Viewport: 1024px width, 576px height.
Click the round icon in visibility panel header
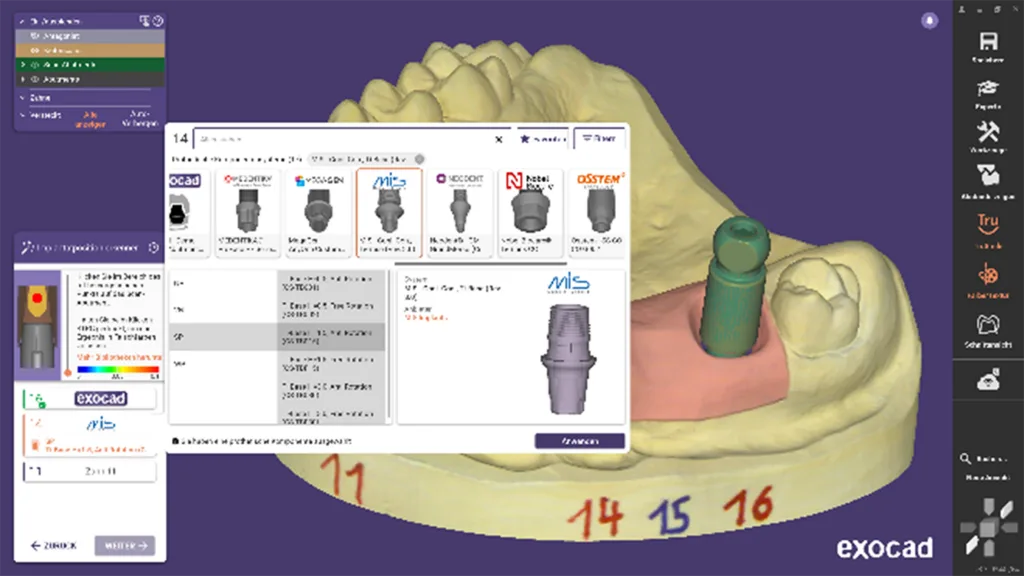[x=157, y=21]
